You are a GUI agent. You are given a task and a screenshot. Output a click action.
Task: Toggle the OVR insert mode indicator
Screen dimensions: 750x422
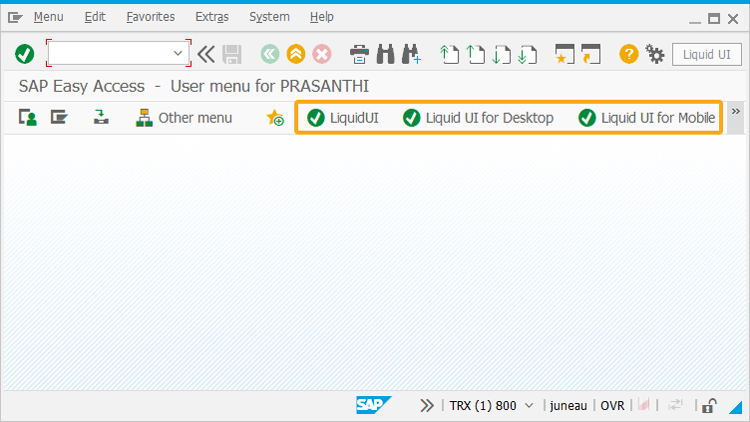click(x=612, y=406)
